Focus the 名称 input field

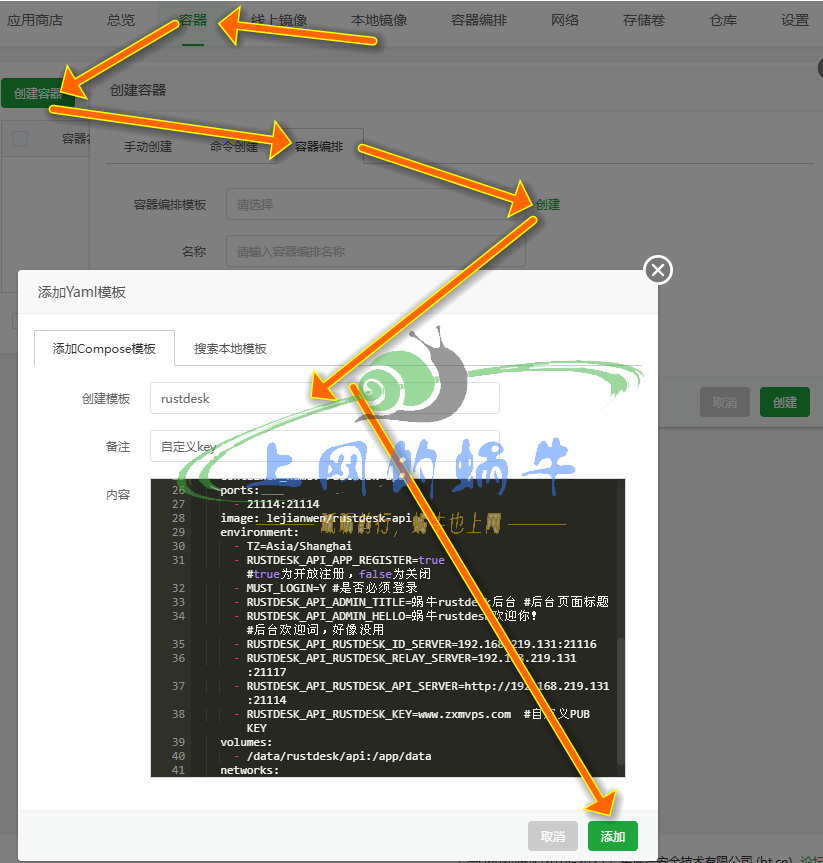[375, 252]
